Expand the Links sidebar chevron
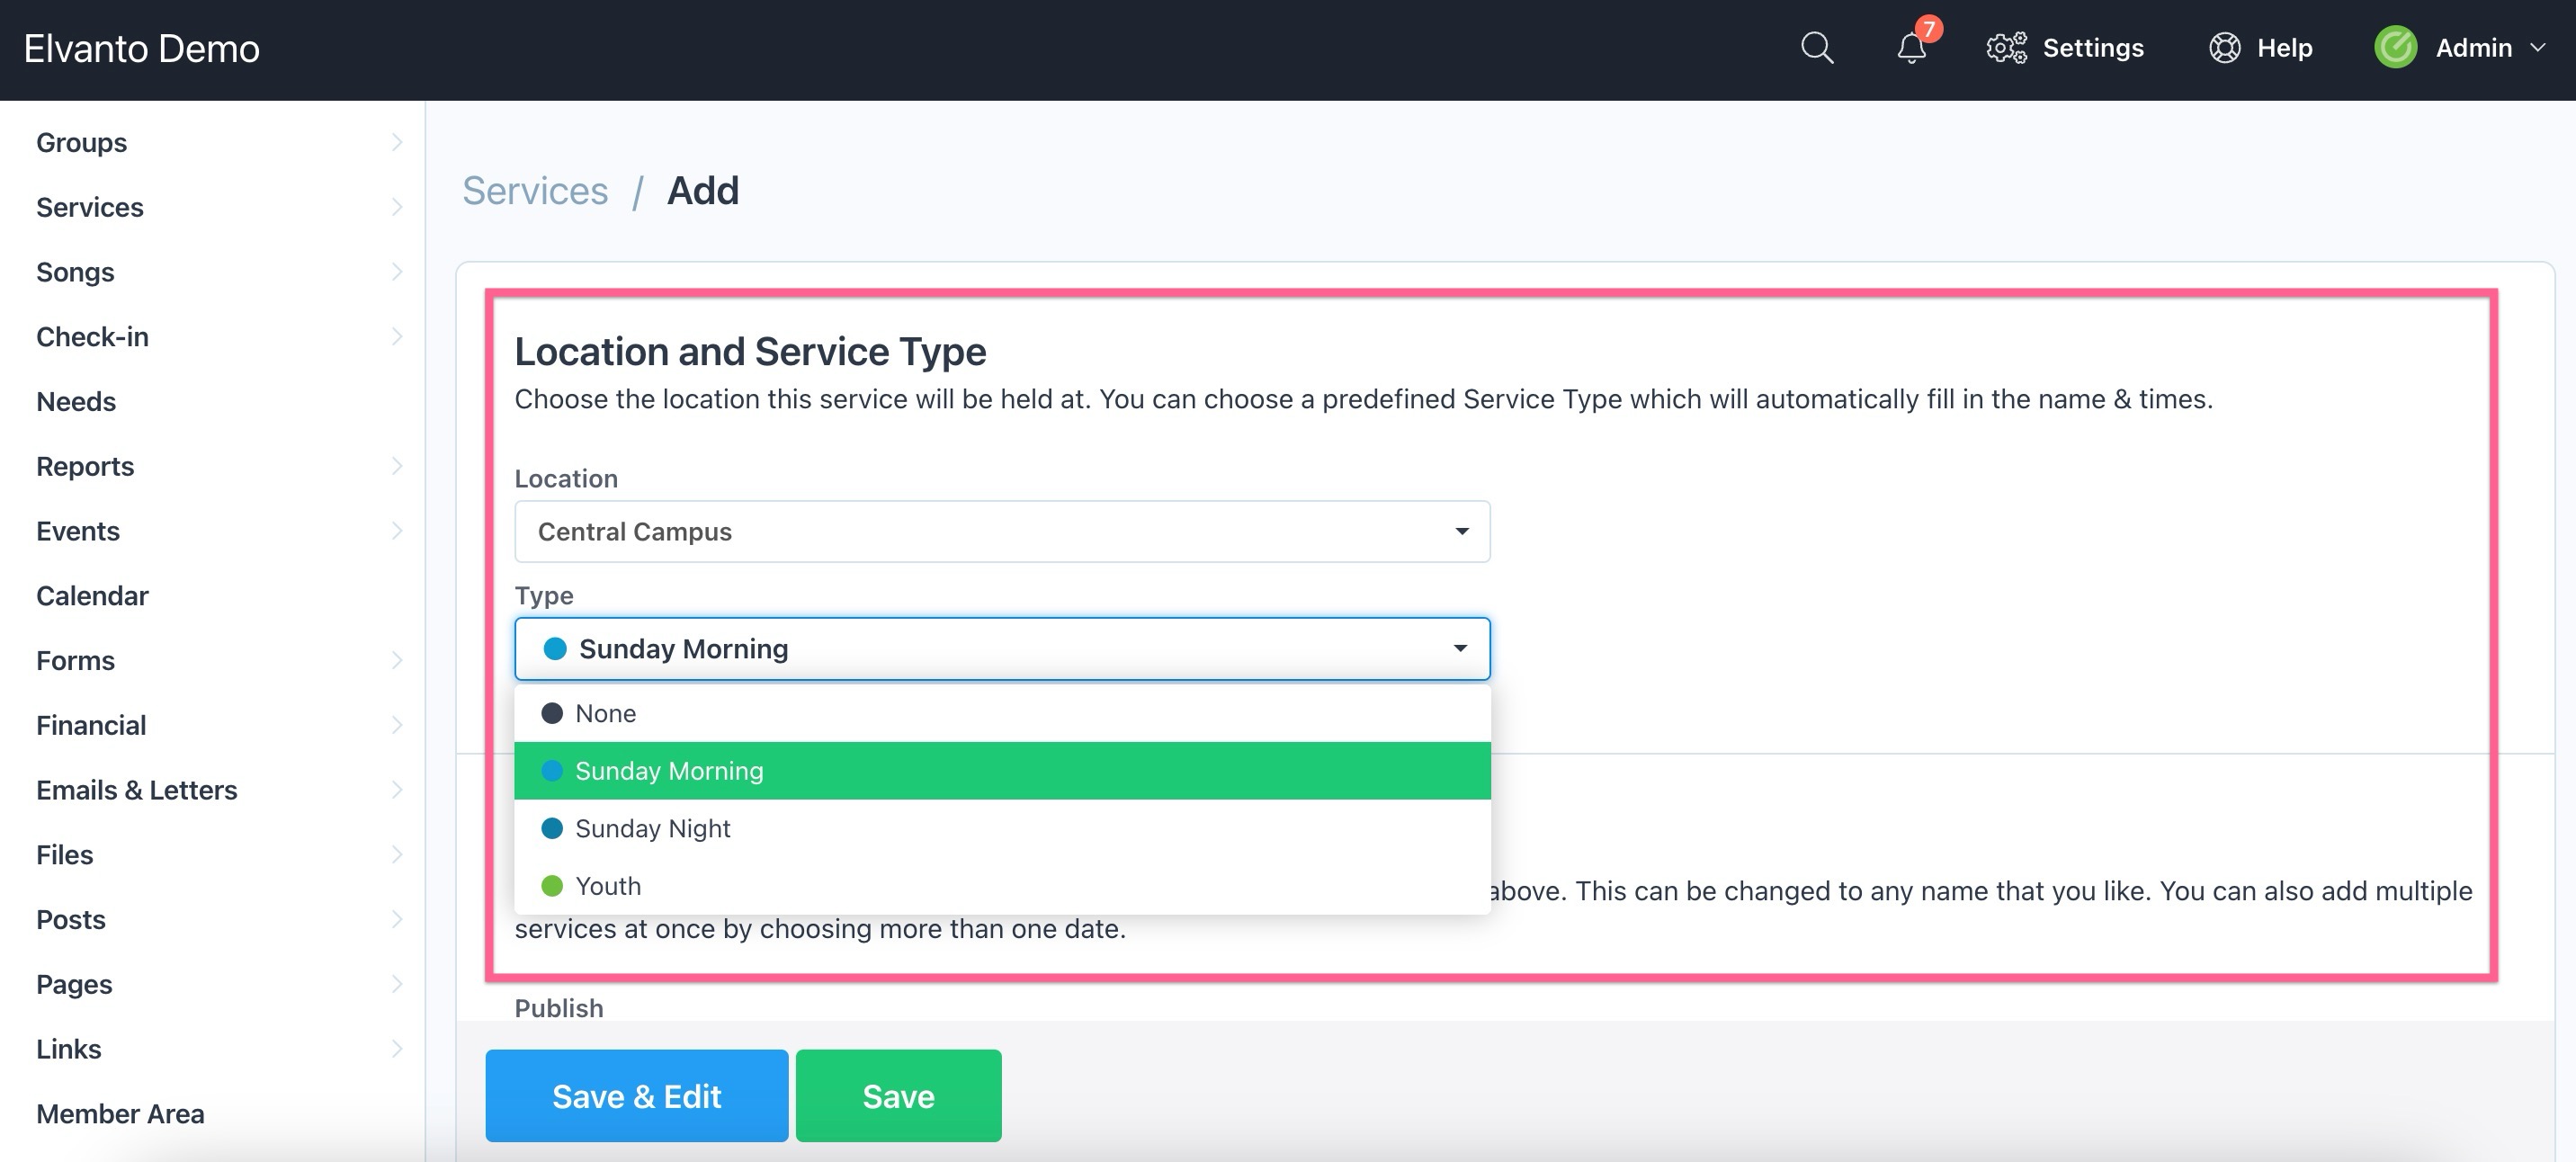Viewport: 2576px width, 1162px height. tap(397, 1049)
